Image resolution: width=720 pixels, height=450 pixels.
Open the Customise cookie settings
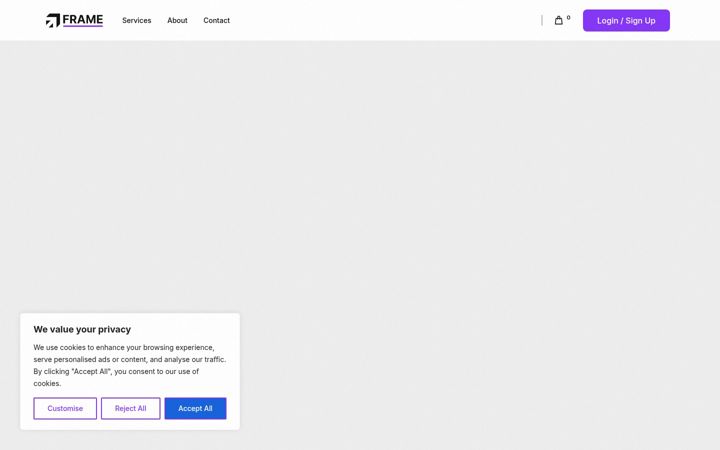point(65,408)
